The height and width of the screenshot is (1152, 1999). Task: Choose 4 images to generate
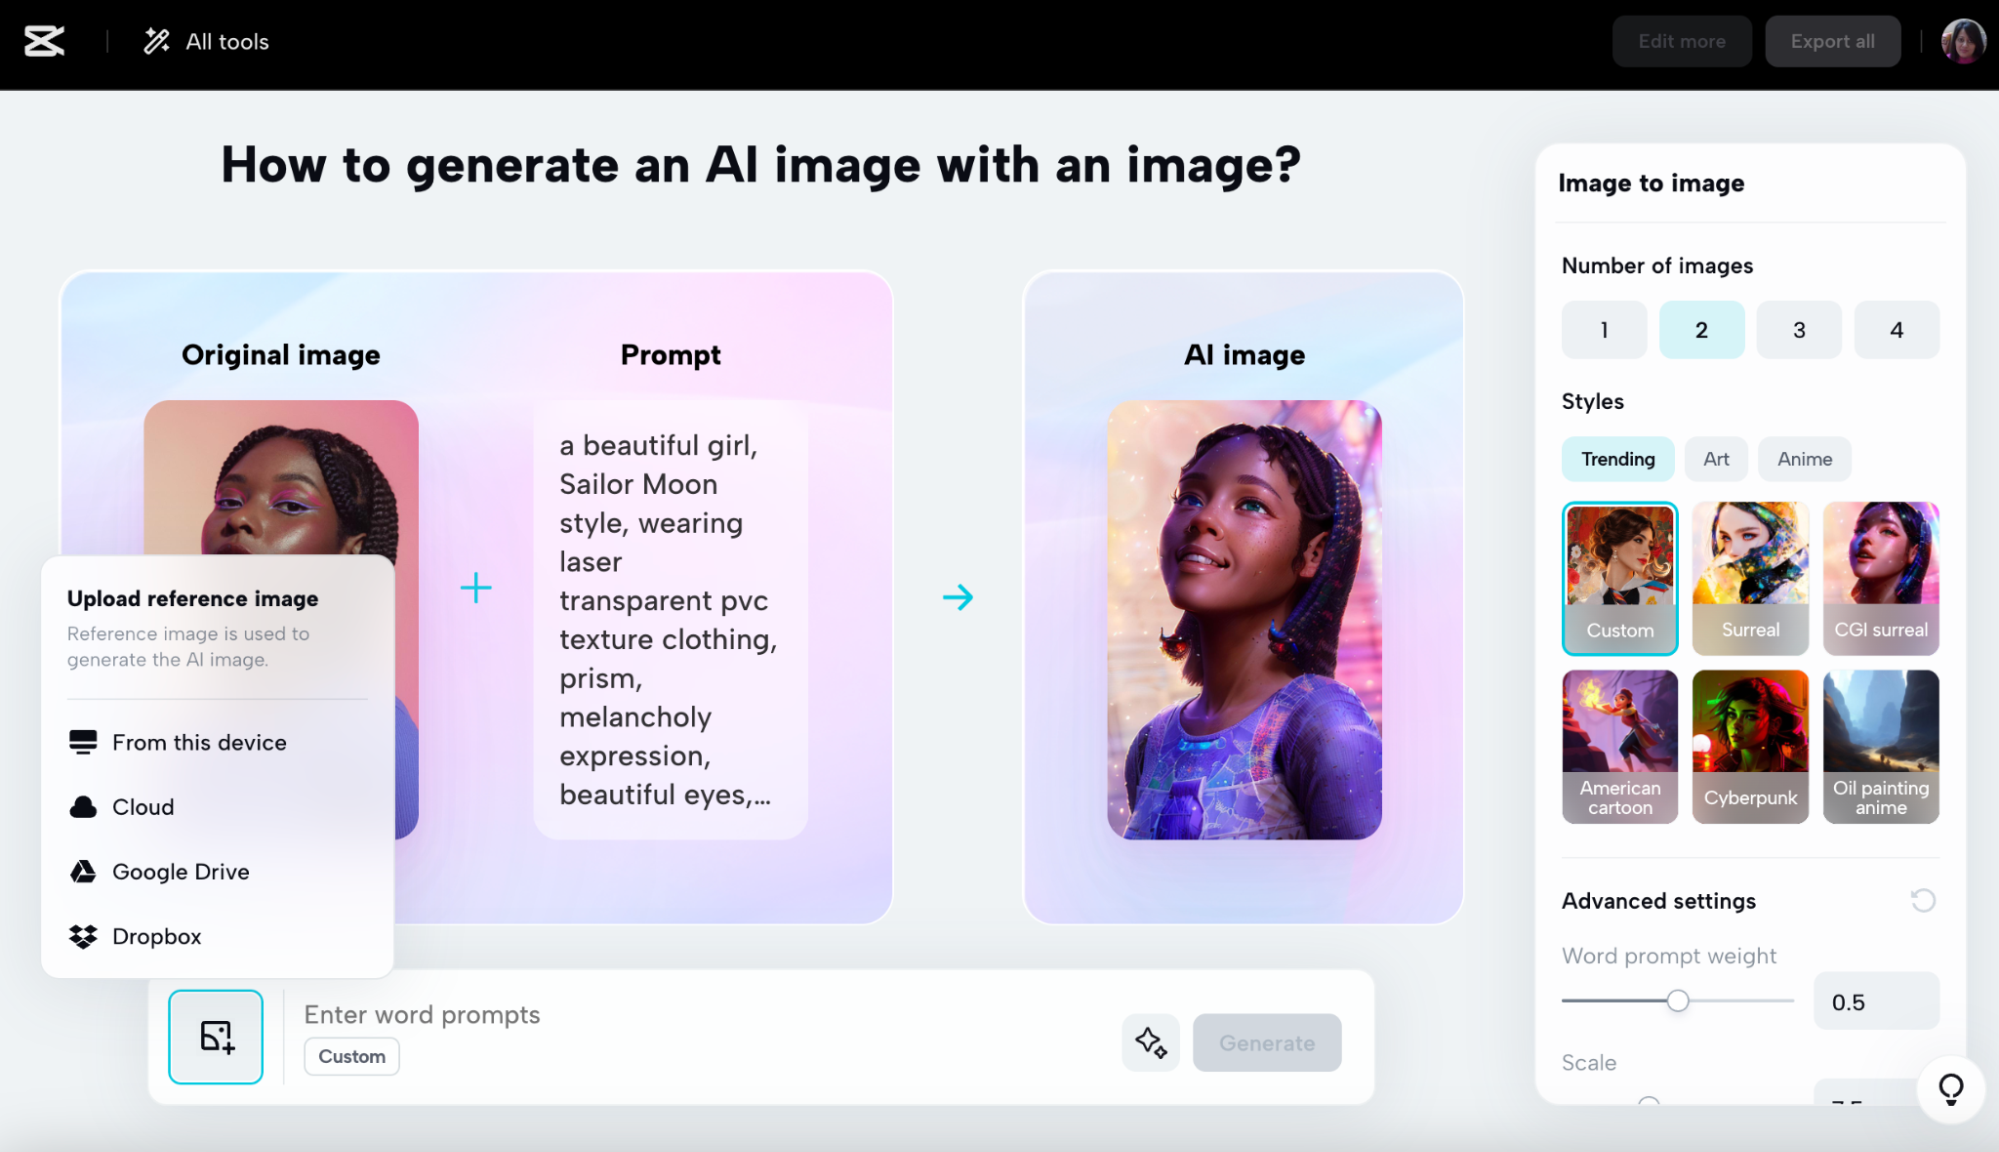[x=1895, y=330]
